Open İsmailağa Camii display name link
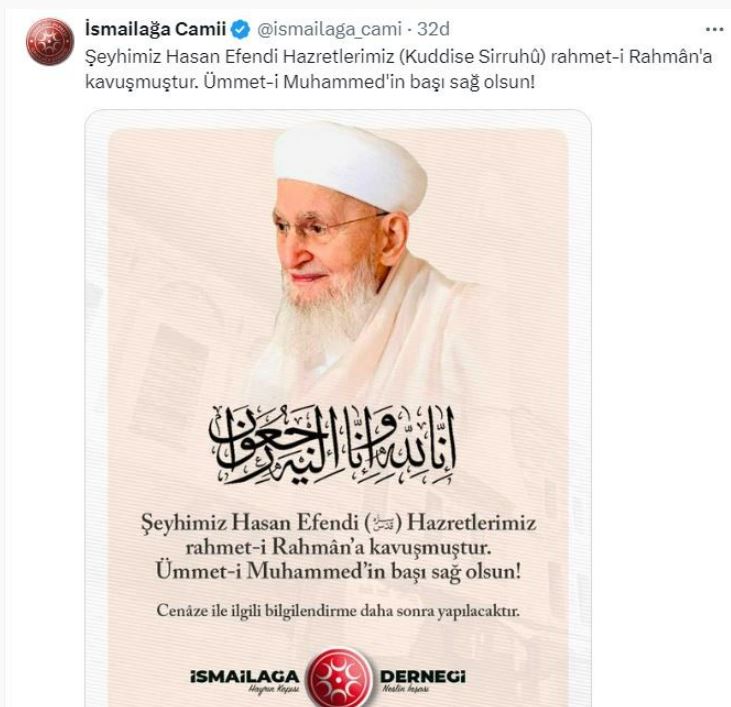This screenshot has height=707, width=731. click(x=156, y=29)
